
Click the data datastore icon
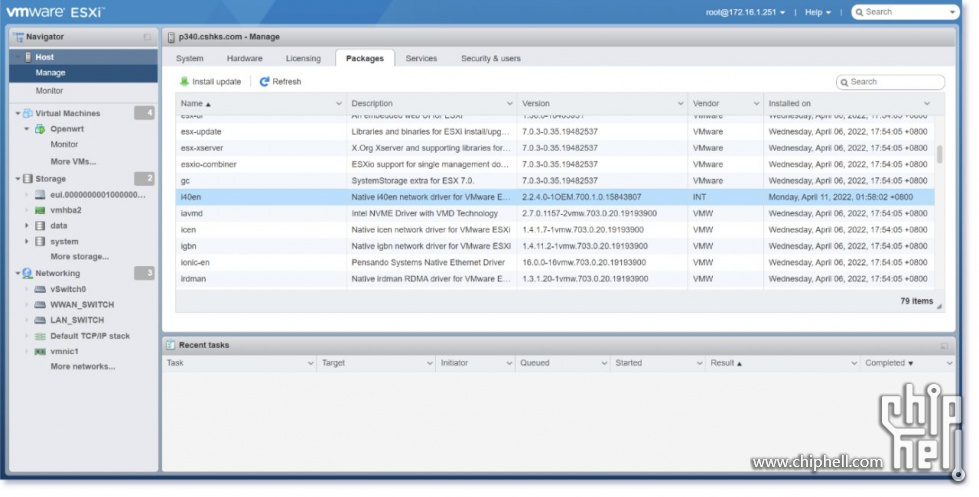click(x=40, y=226)
